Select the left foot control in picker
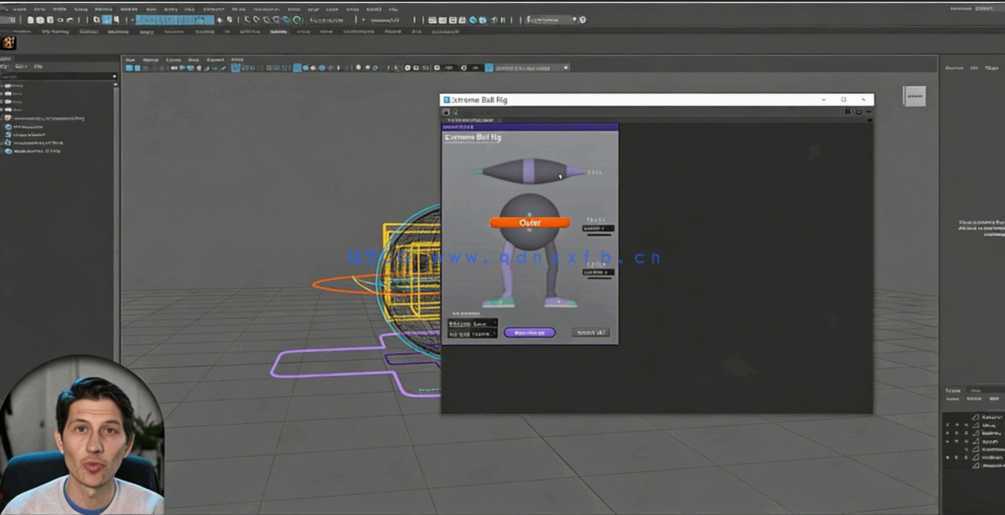Viewport: 1005px width, 515px height. click(498, 301)
